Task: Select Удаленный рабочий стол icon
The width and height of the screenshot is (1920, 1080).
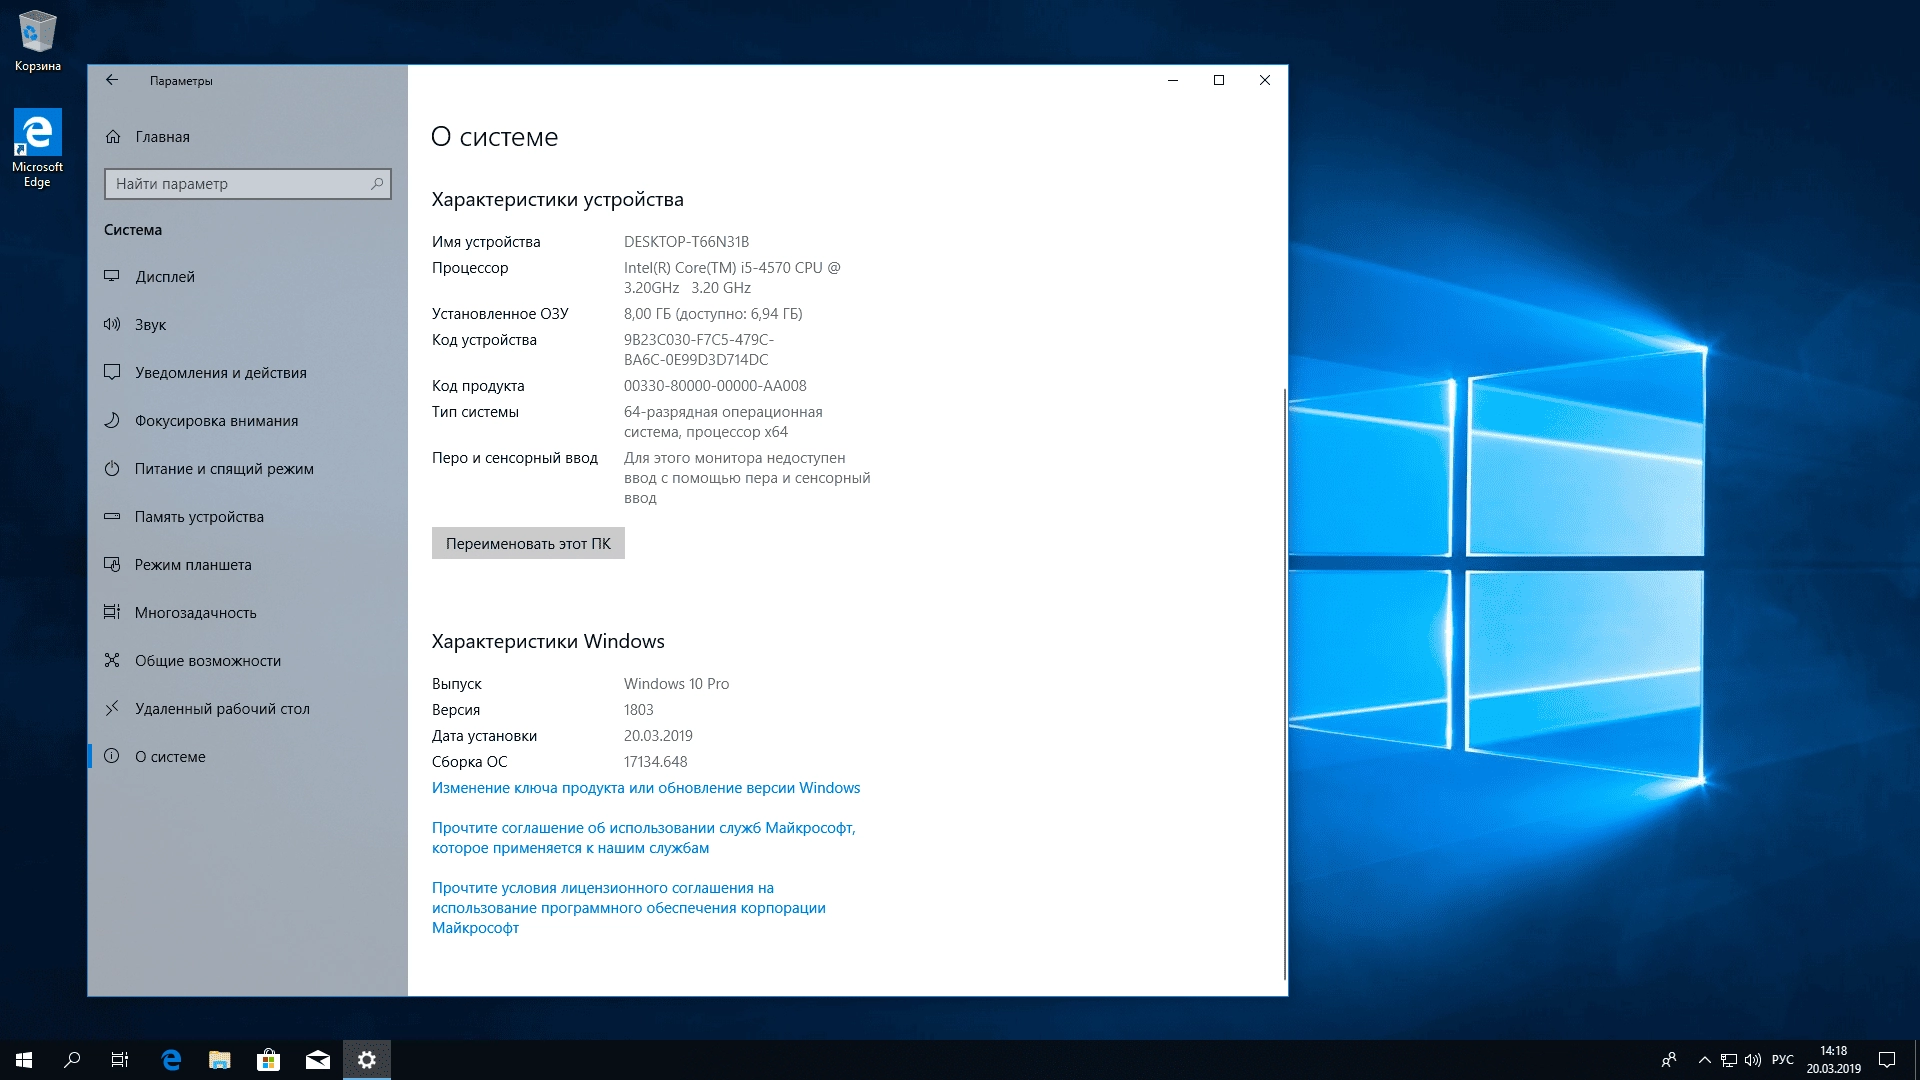Action: [x=112, y=708]
